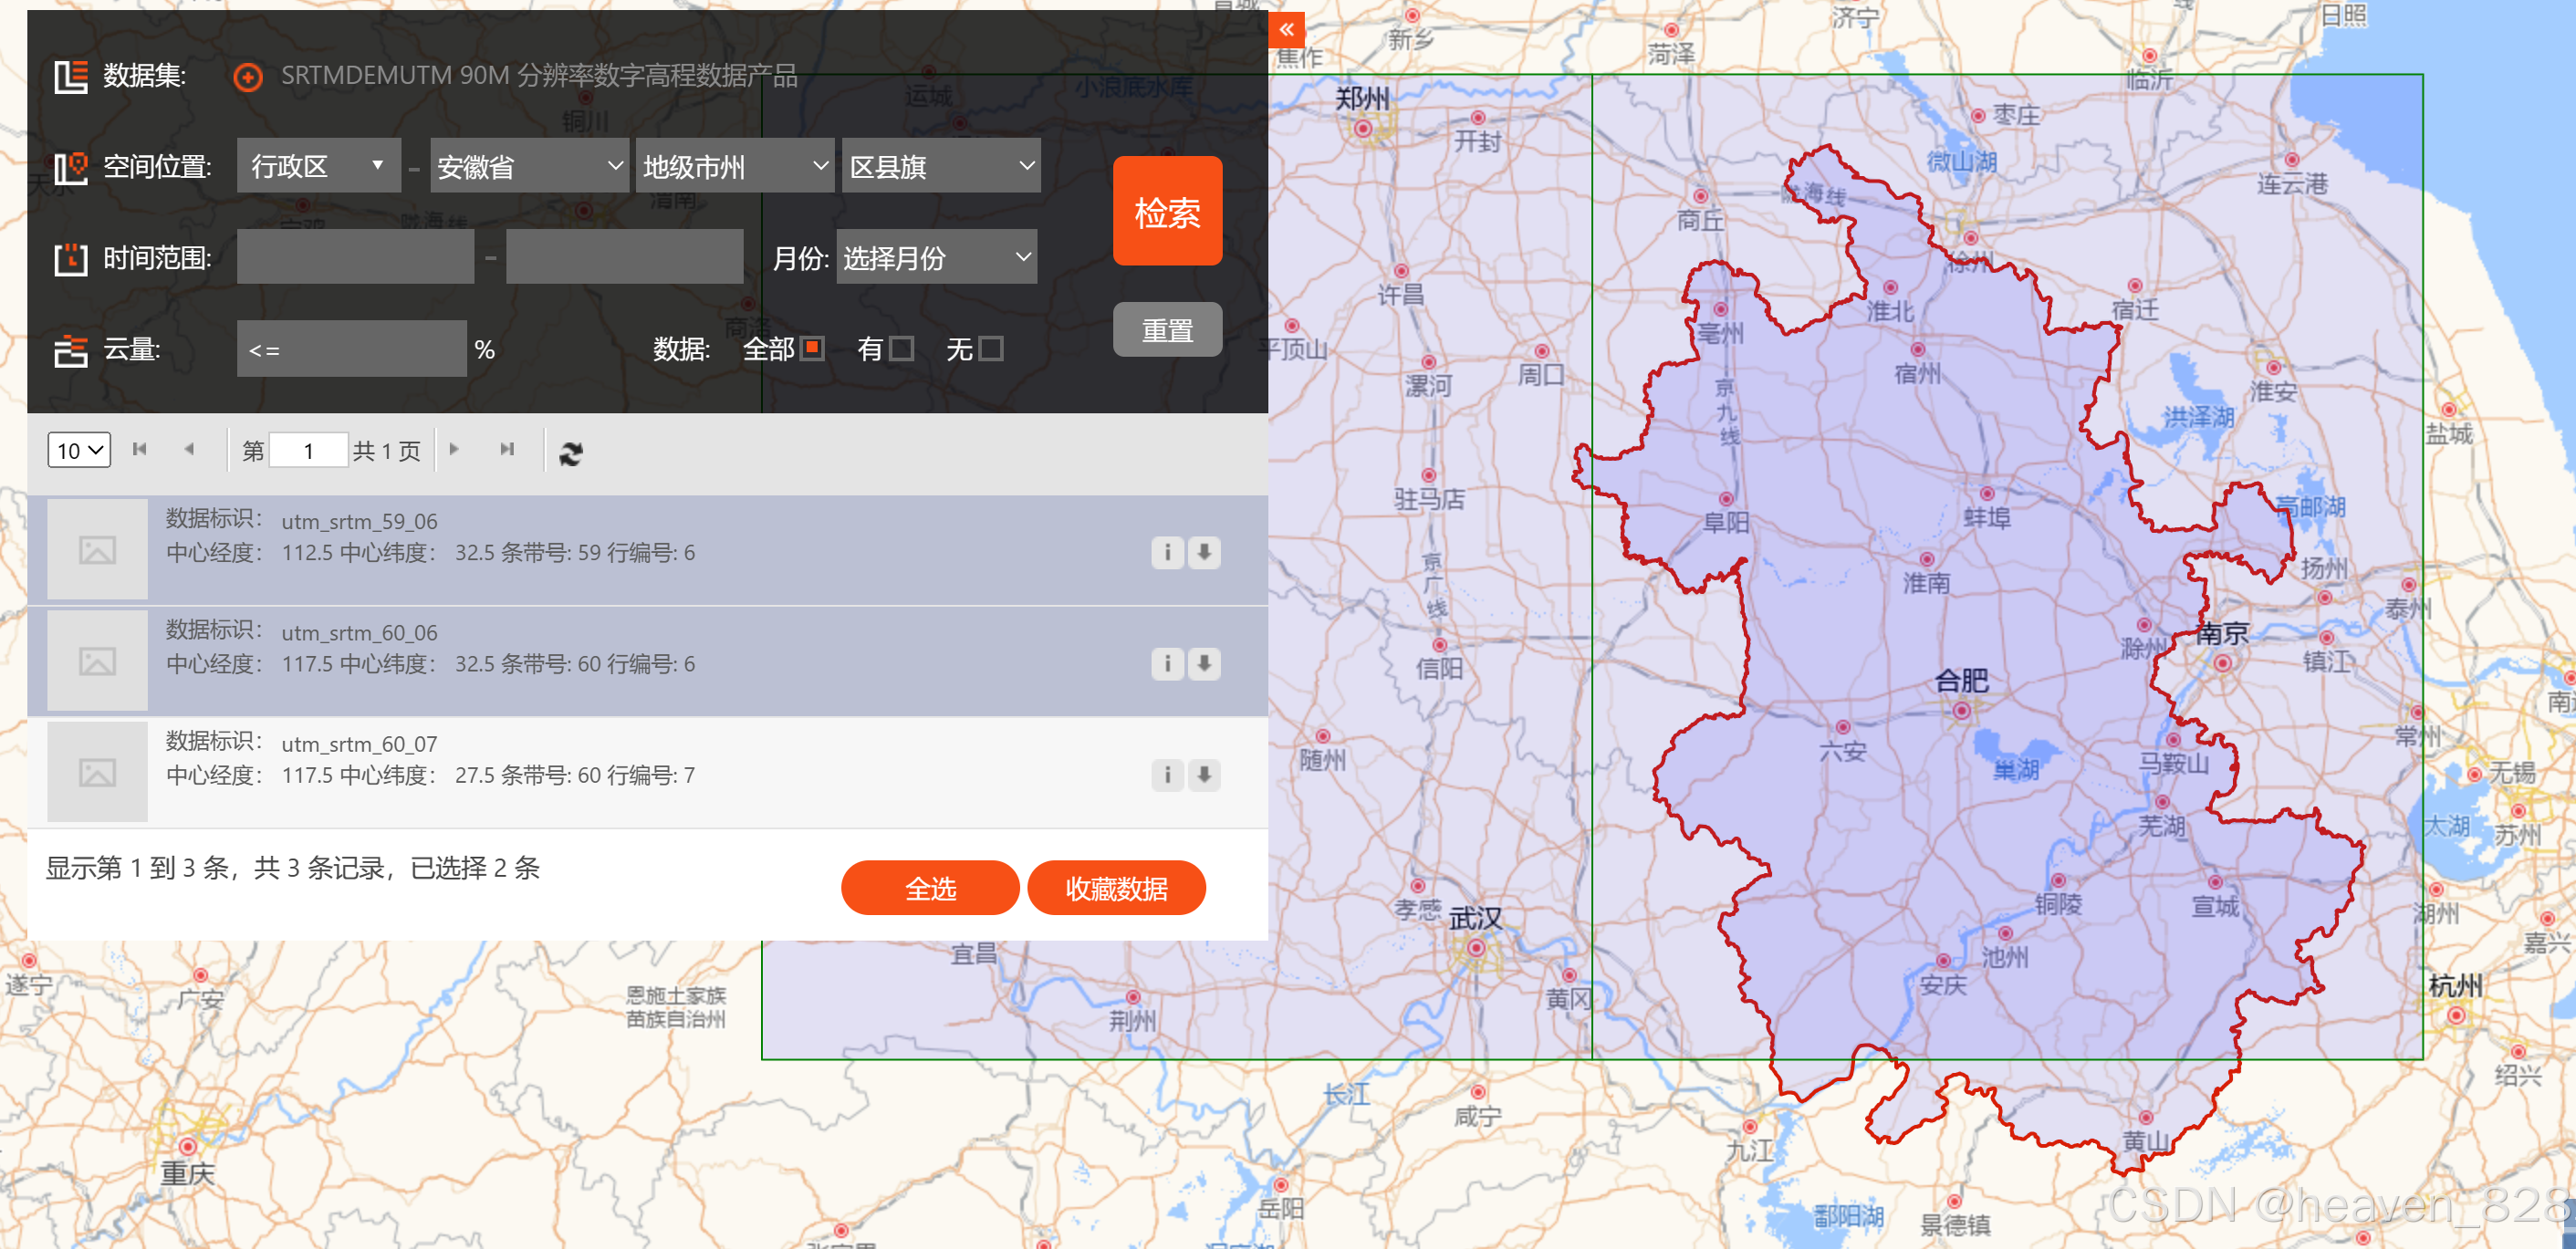Click thumbnail of utm_srtm_59_06 record
The width and height of the screenshot is (2576, 1249).
tap(97, 550)
